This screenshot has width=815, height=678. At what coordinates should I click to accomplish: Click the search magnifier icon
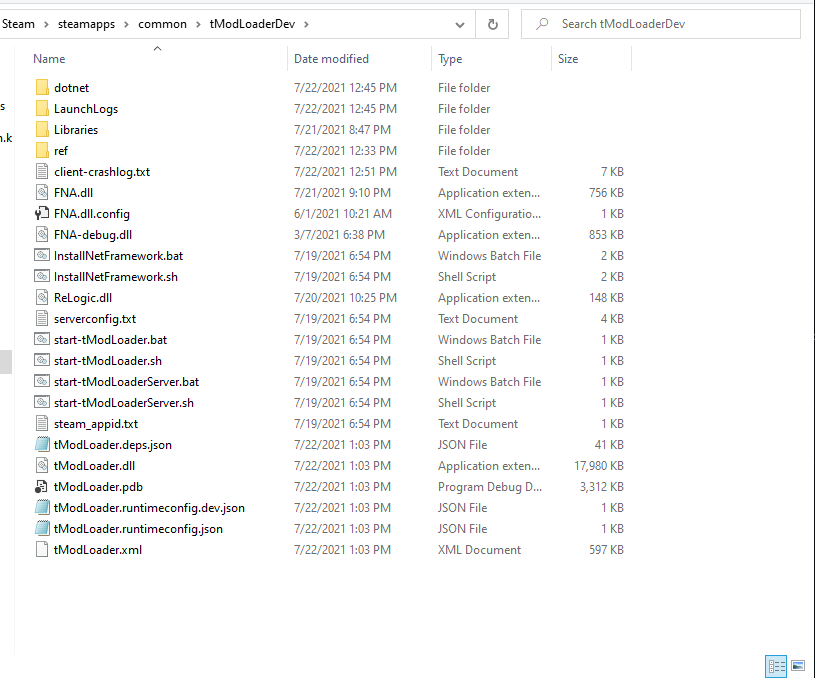pyautogui.click(x=542, y=24)
